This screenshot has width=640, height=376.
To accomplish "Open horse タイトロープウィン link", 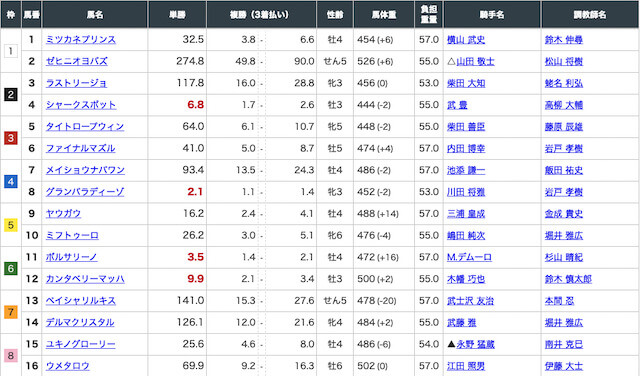I will click(x=85, y=127).
